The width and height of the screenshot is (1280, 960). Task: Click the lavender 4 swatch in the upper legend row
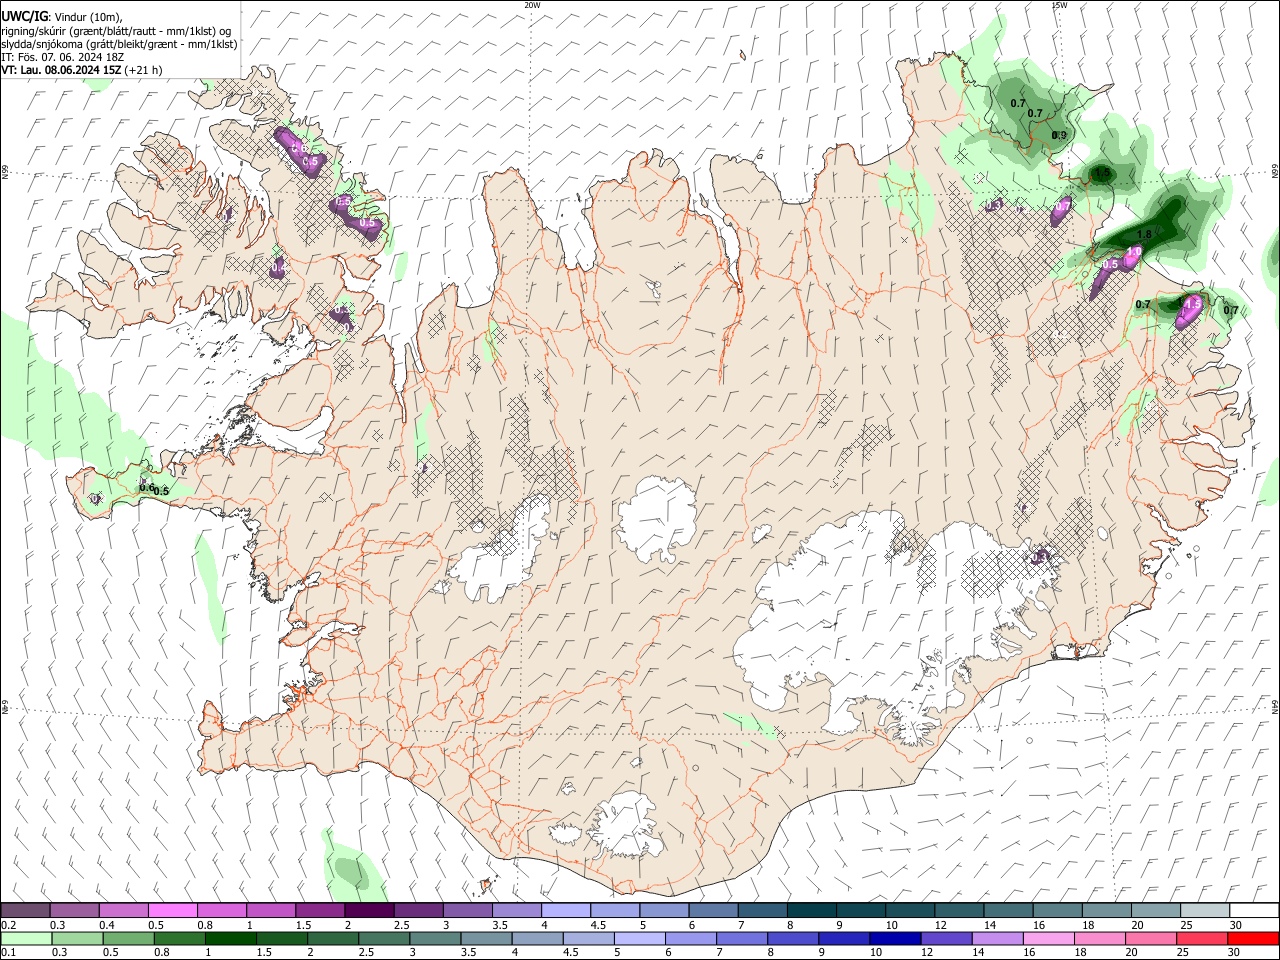[x=564, y=911]
